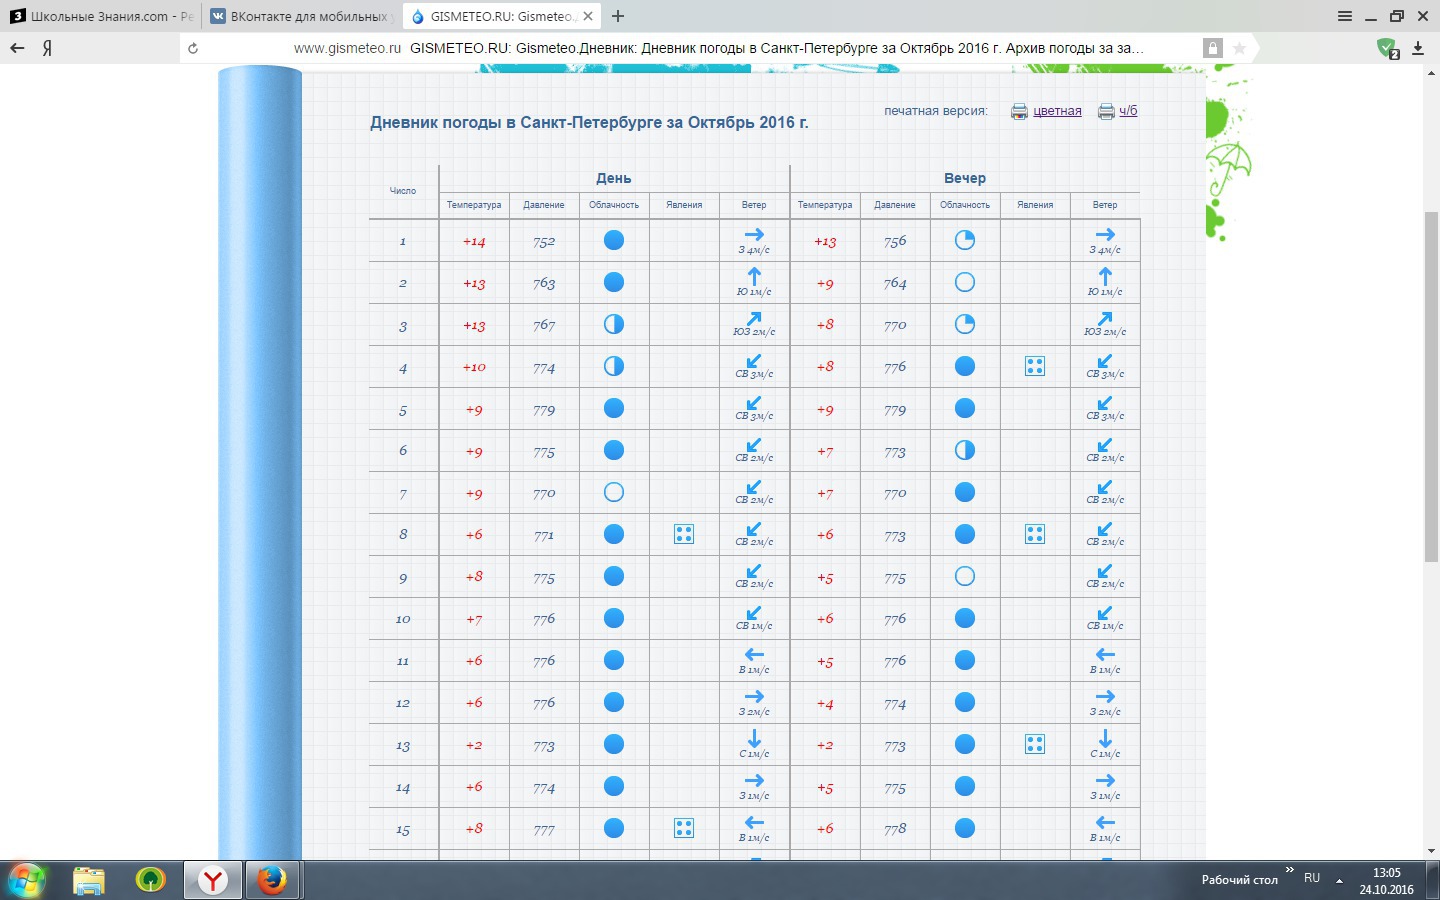Click the pressure value 752
1440x900 pixels.
pos(544,241)
